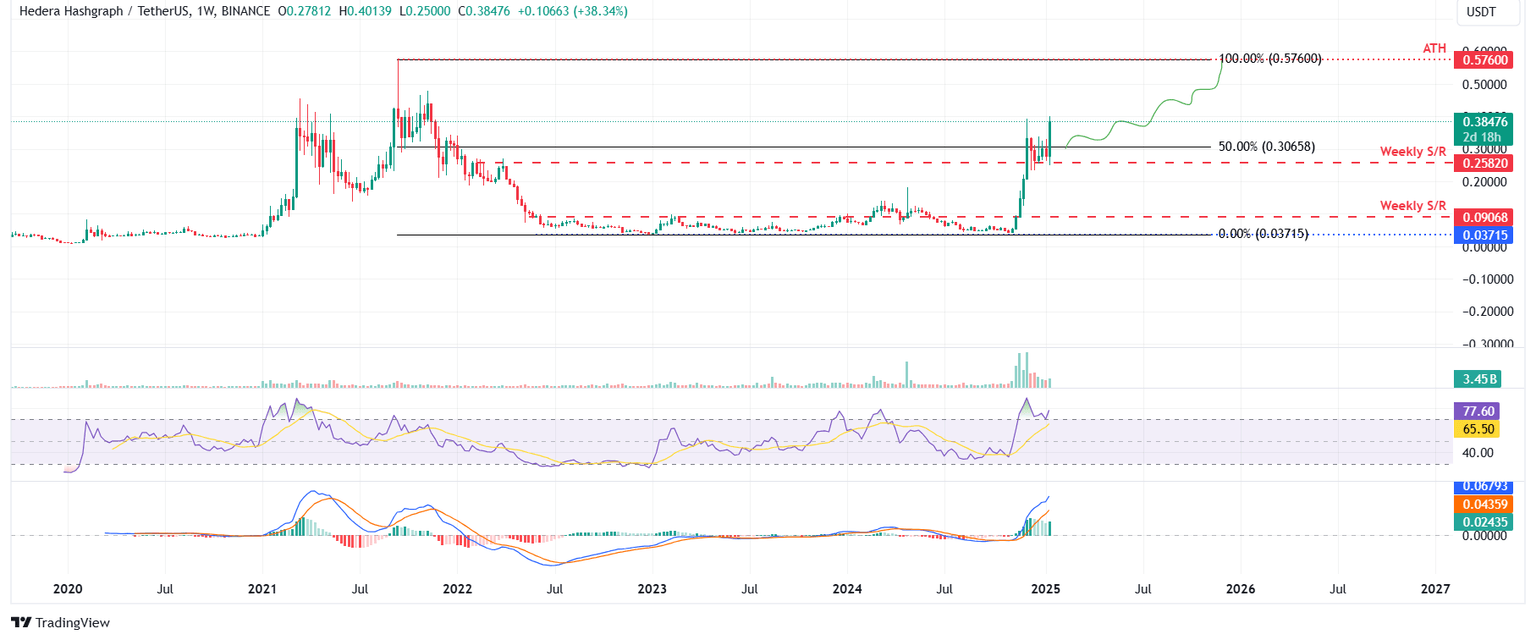Click the upper Weekly S/R label

pos(1413,152)
